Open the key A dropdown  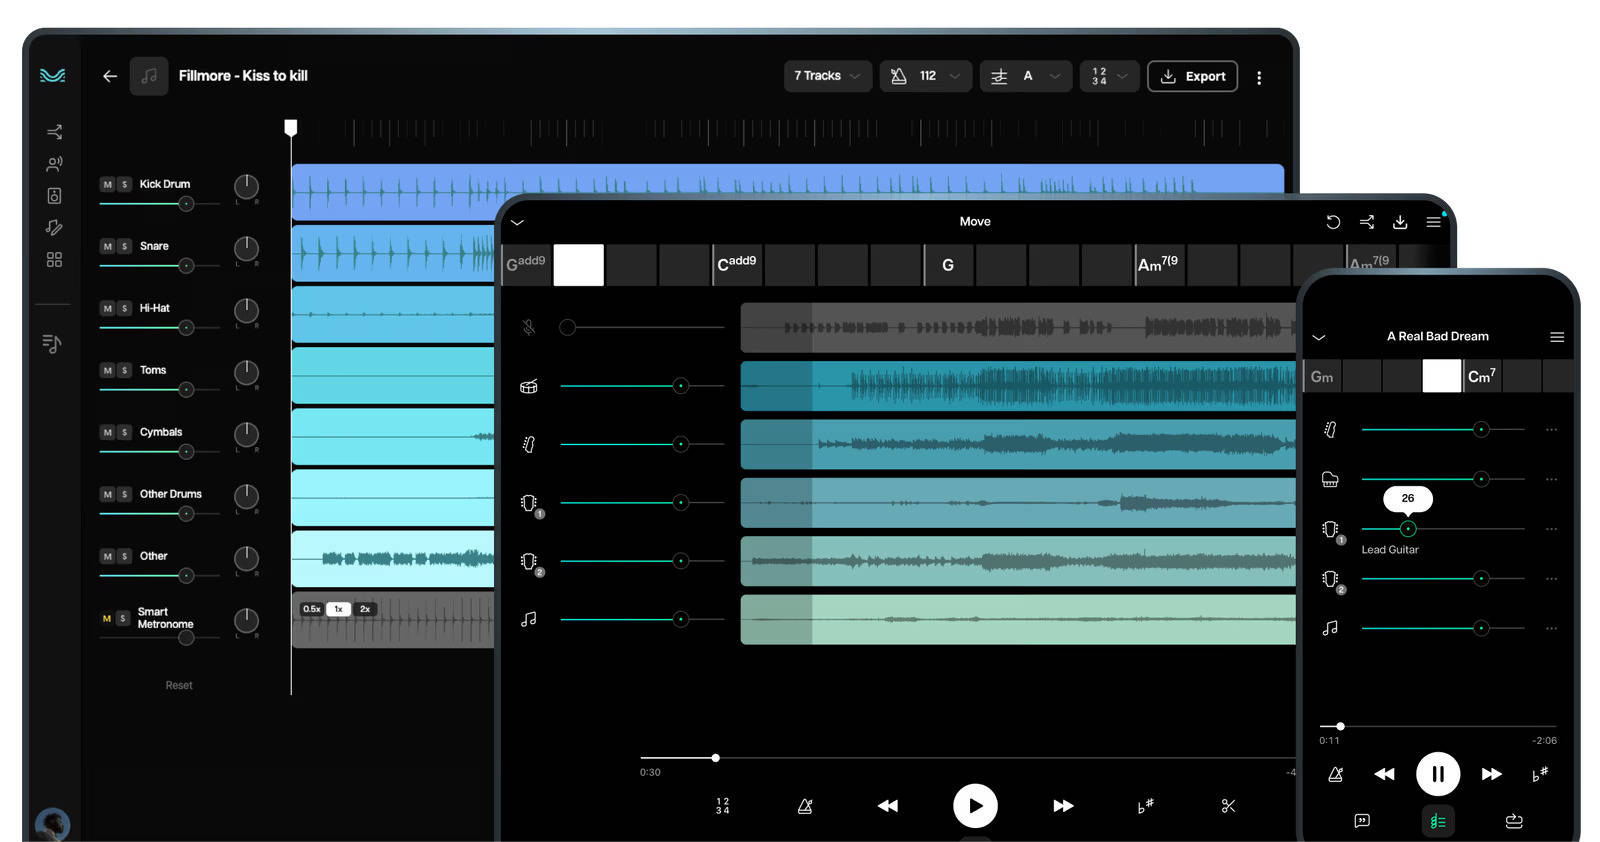1026,76
